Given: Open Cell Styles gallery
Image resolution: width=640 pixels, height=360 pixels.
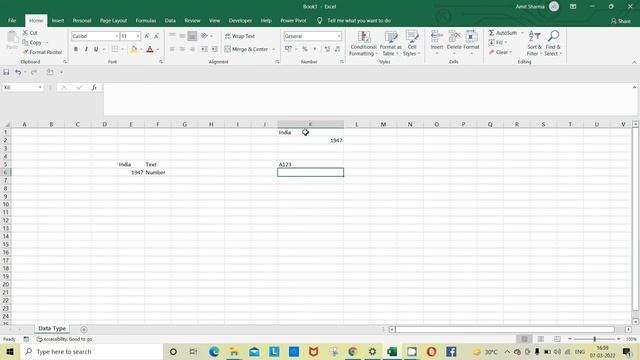Looking at the screenshot, I should click(412, 43).
